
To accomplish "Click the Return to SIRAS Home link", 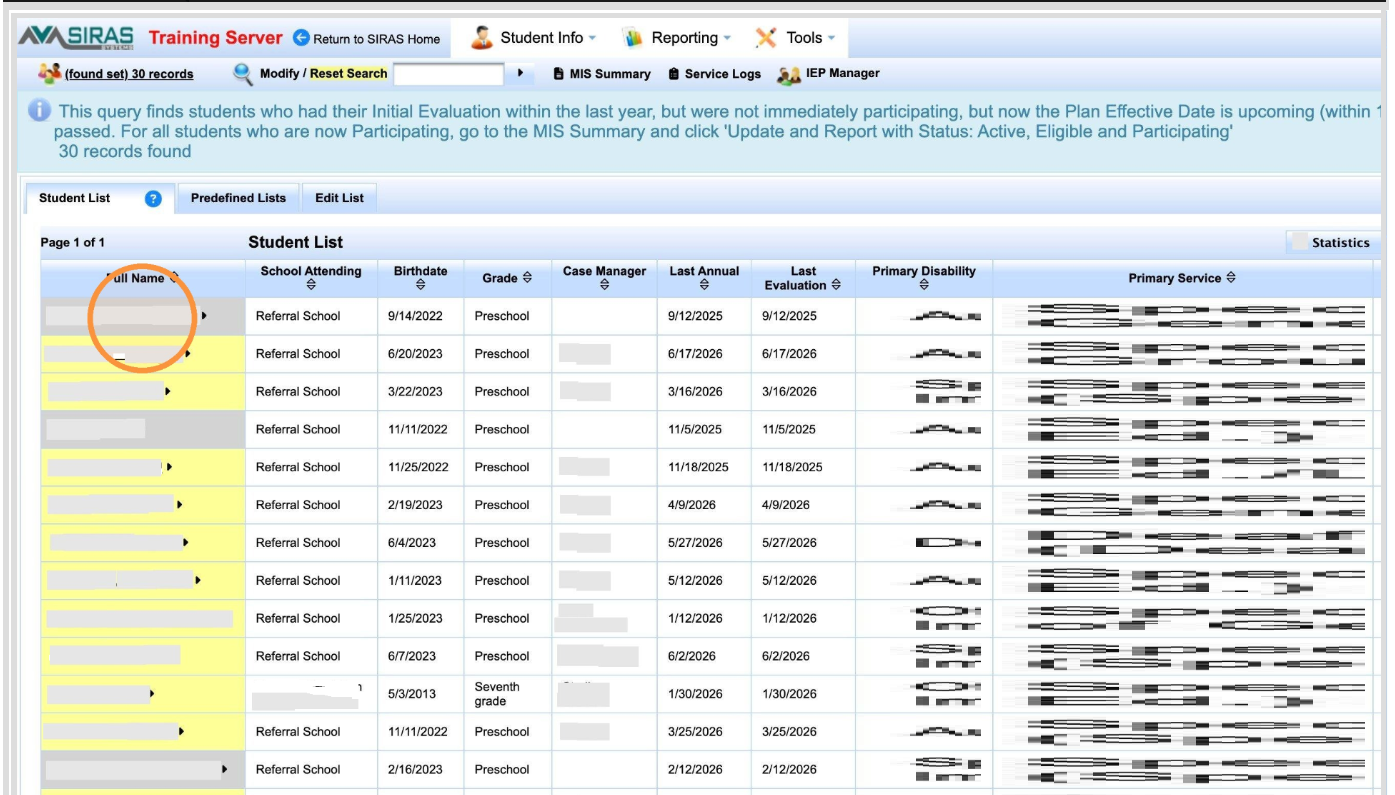I will pos(377,39).
